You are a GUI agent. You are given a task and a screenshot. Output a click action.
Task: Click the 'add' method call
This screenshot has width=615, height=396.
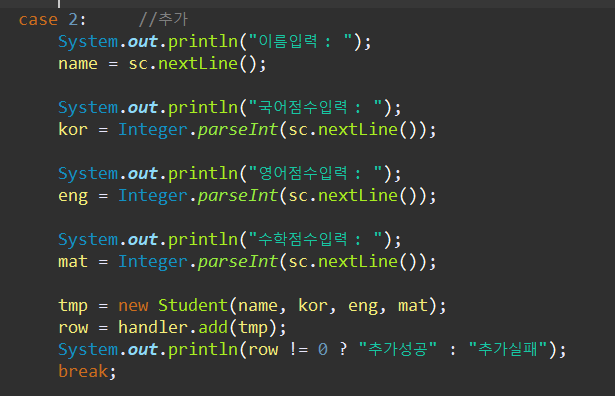[213, 327]
